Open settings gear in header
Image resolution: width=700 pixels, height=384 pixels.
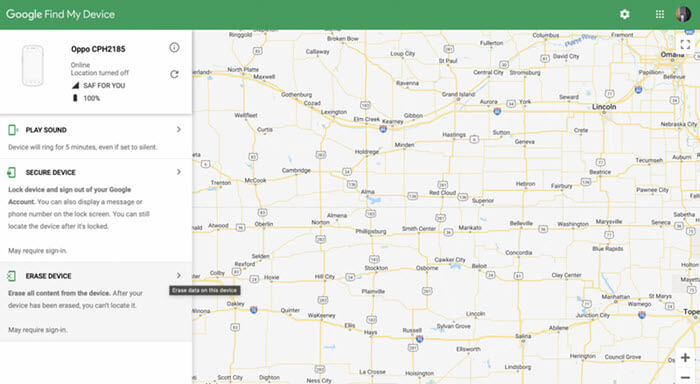pyautogui.click(x=624, y=14)
